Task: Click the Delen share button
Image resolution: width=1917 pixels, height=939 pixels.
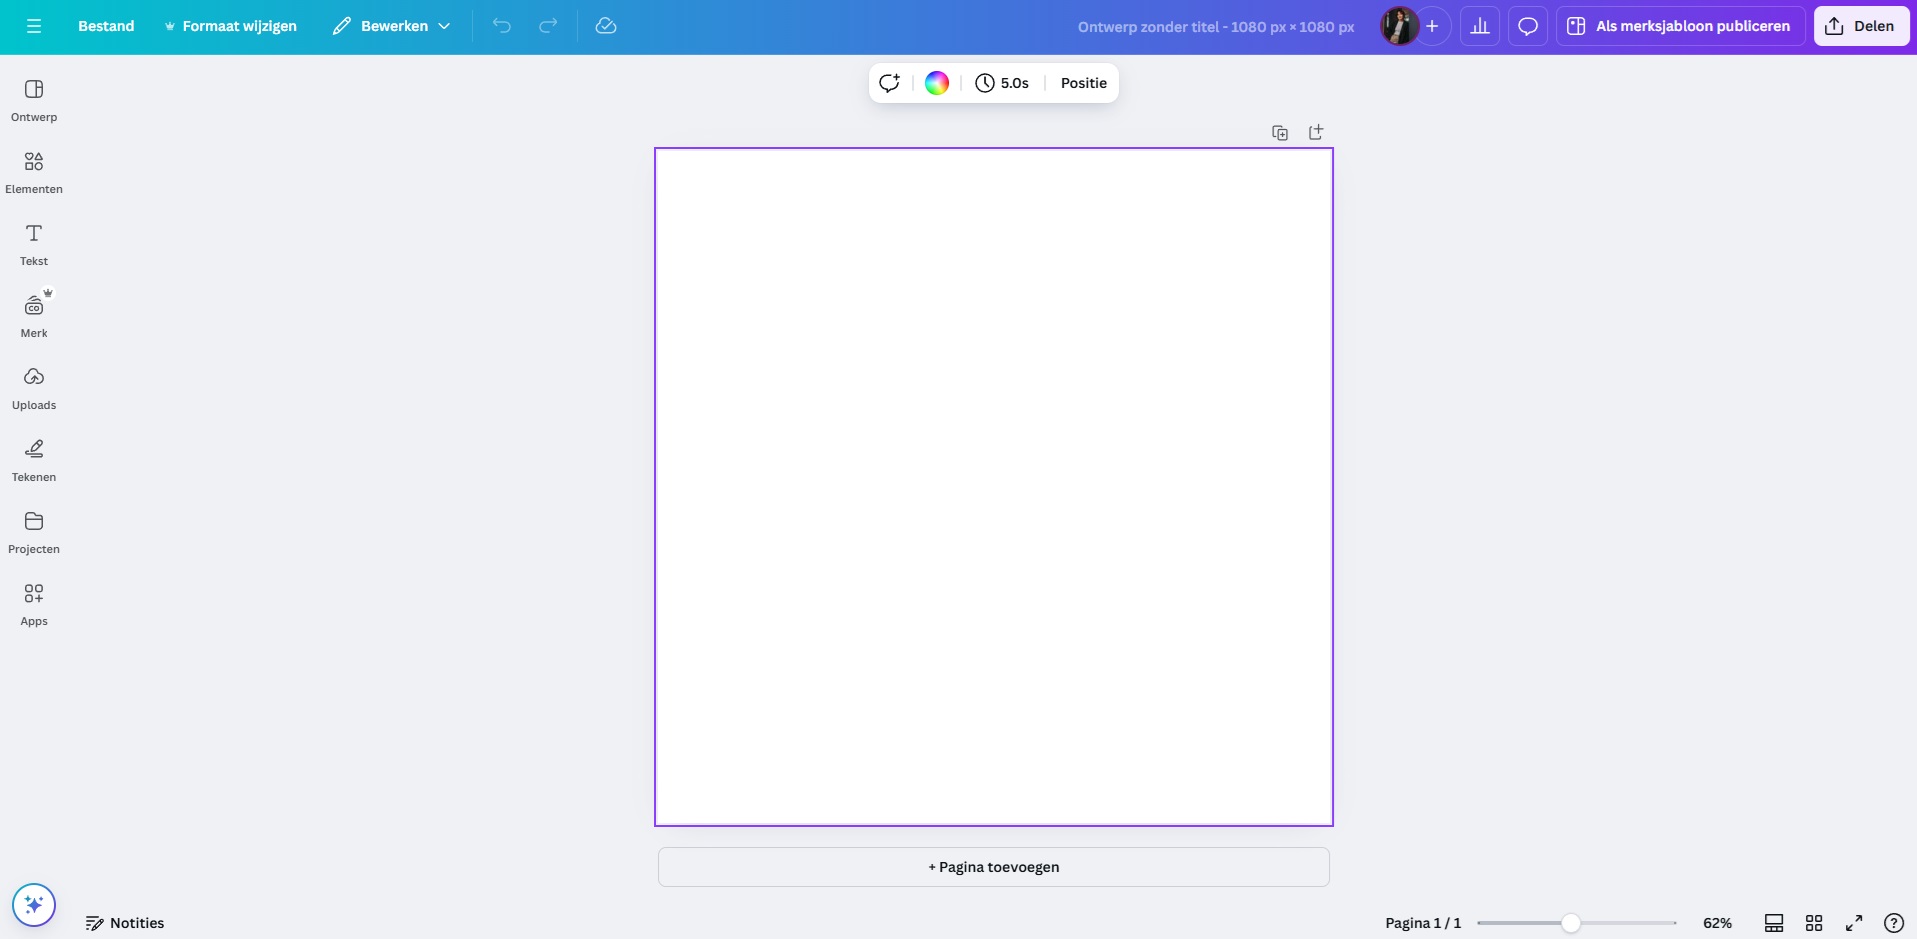Action: [x=1861, y=26]
